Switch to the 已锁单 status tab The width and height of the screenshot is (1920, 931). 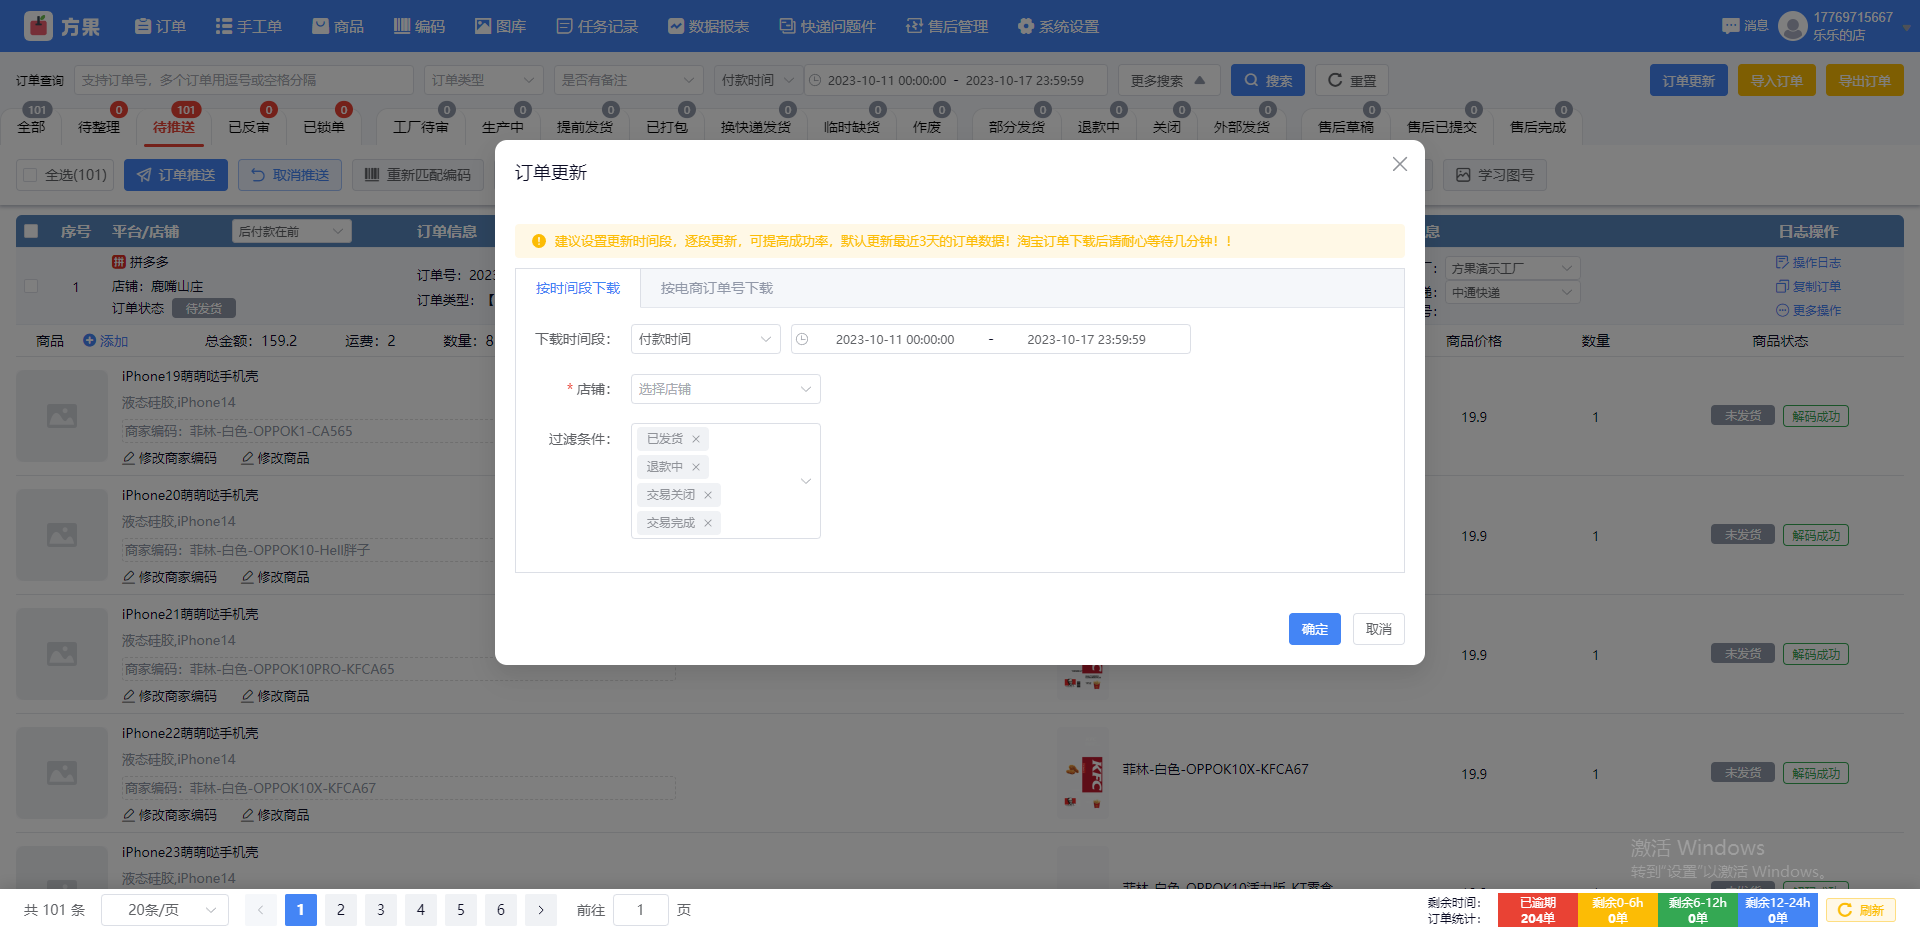point(324,127)
